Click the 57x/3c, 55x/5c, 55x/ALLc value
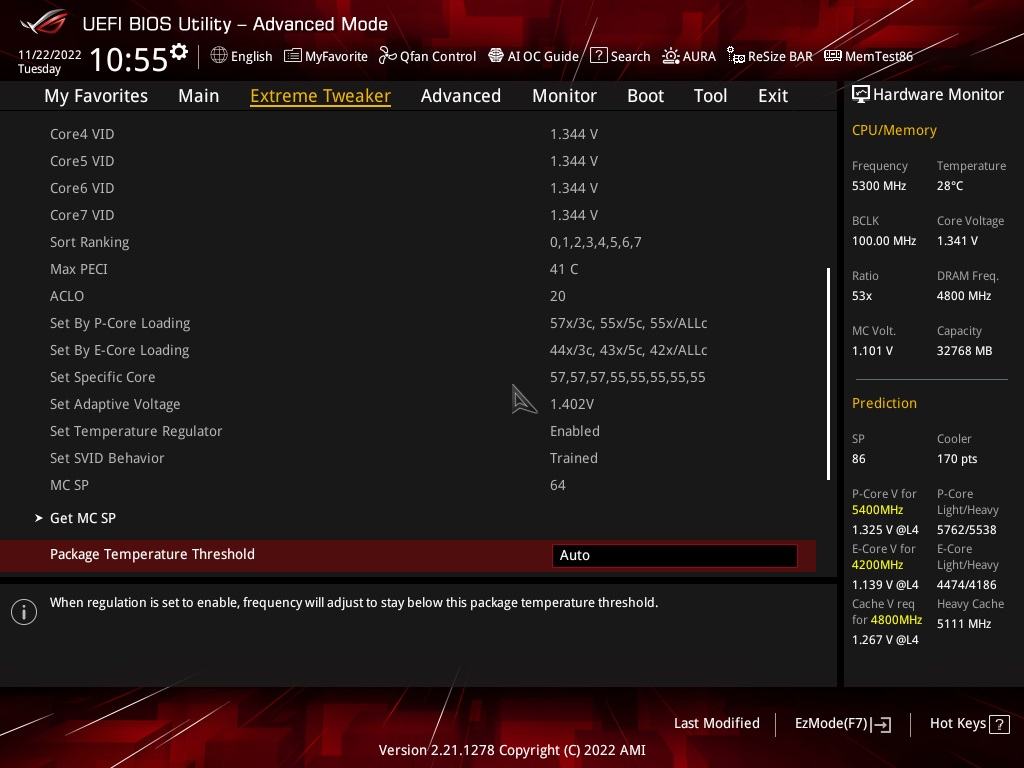 tap(628, 323)
